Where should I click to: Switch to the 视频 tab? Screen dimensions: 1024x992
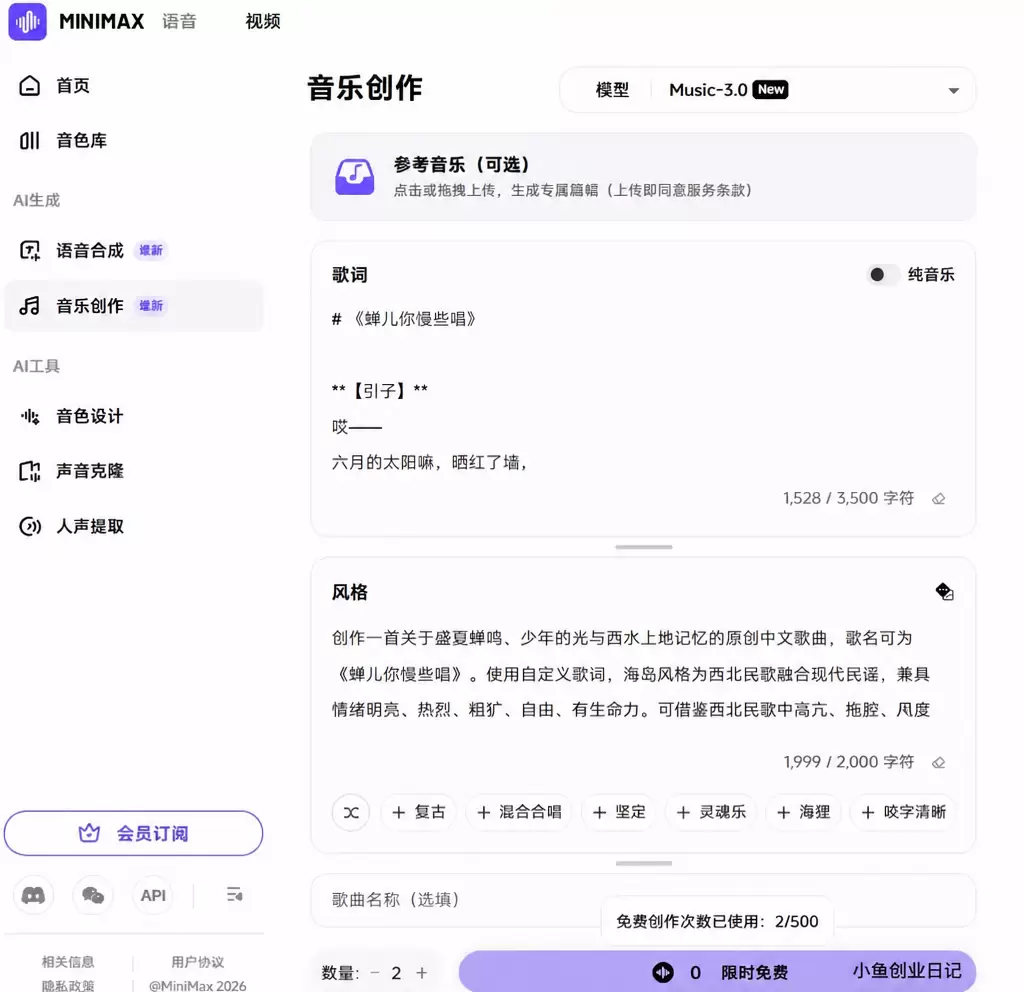[263, 22]
